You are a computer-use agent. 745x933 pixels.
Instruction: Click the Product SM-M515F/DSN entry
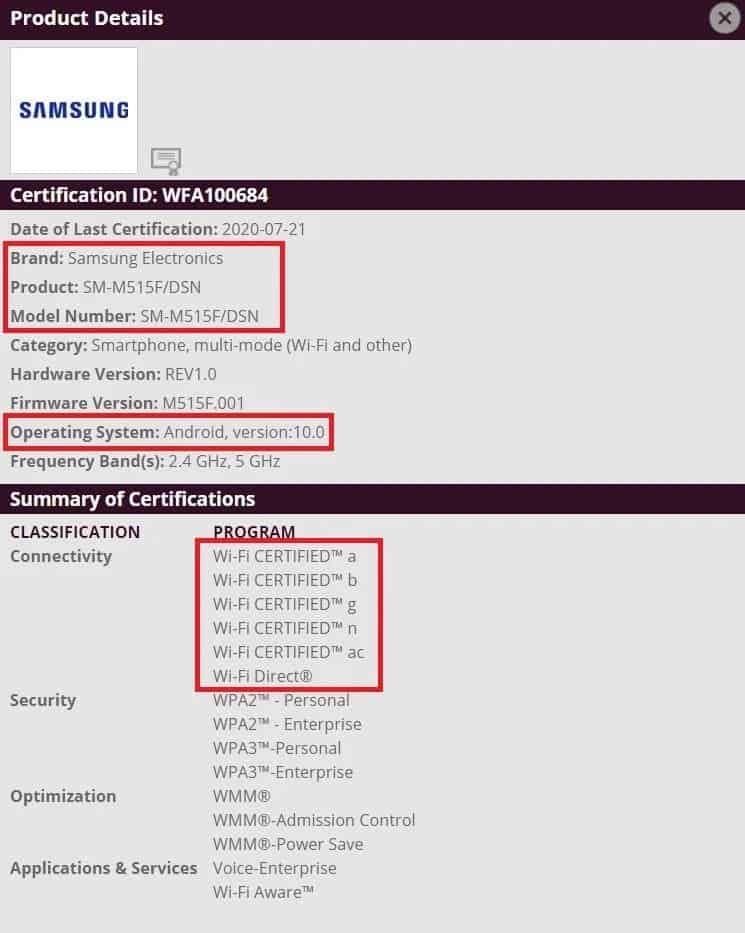click(105, 287)
